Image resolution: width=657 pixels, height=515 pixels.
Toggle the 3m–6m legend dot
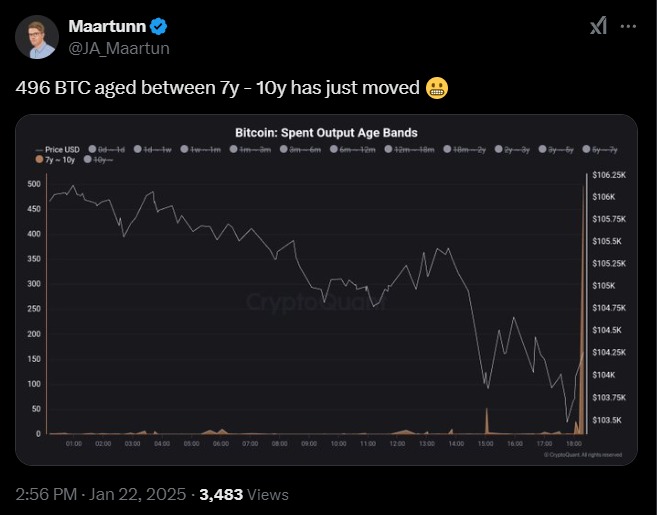284,149
